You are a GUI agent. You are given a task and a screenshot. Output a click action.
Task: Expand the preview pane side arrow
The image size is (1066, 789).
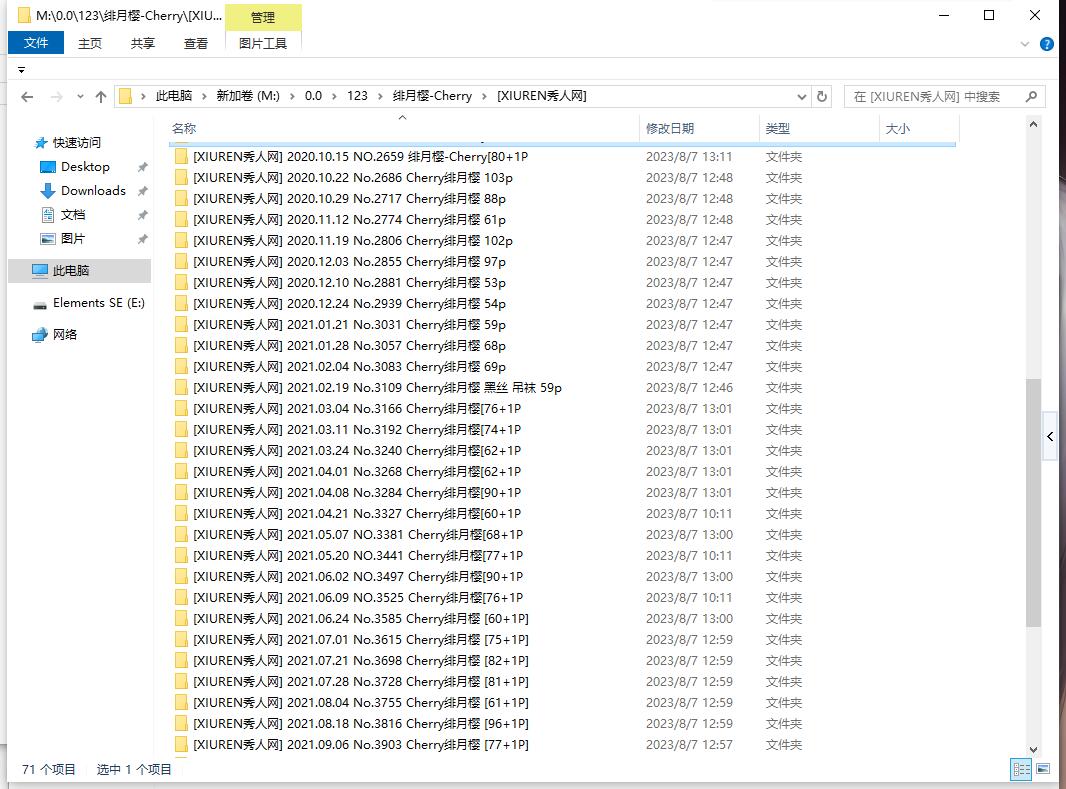point(1050,436)
